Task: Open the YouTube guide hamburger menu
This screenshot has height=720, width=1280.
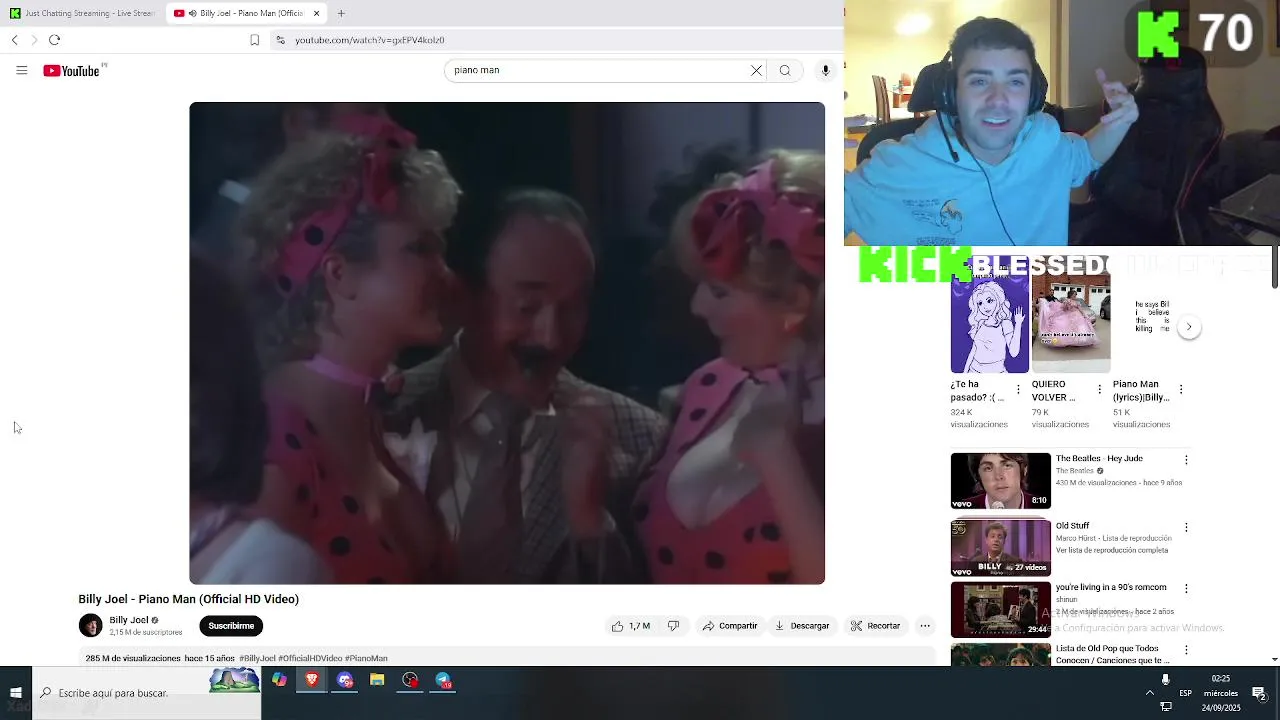Action: click(x=21, y=70)
